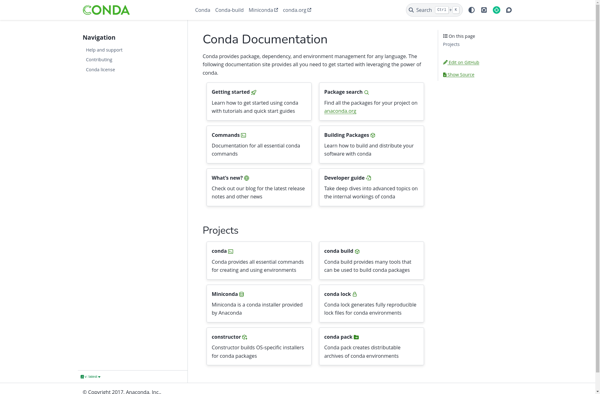Viewport: 600px width, 394px height.
Task: Open the Developer guide card title
Action: click(x=344, y=177)
